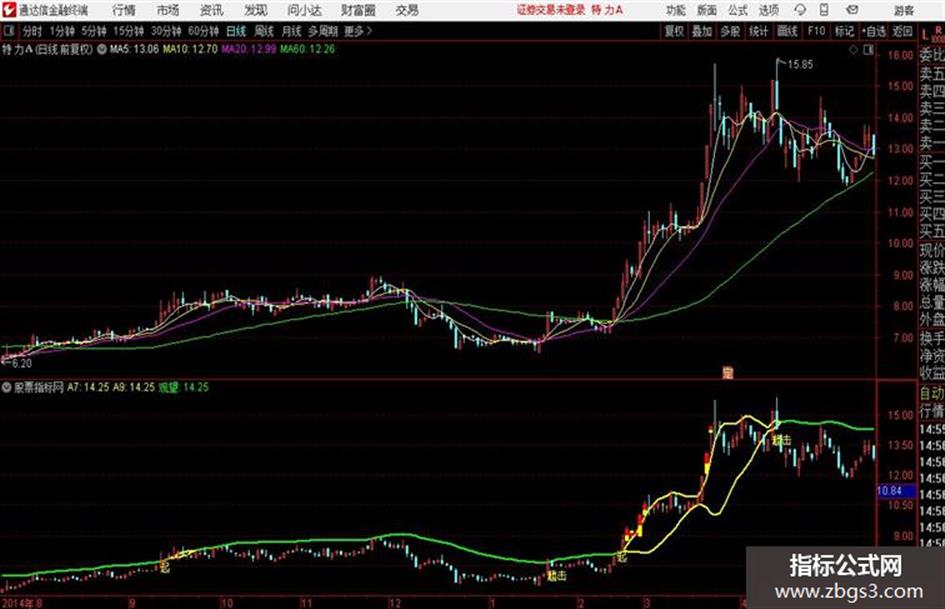Click the 换手 row in quote panel
945x609 pixels.
coord(932,337)
